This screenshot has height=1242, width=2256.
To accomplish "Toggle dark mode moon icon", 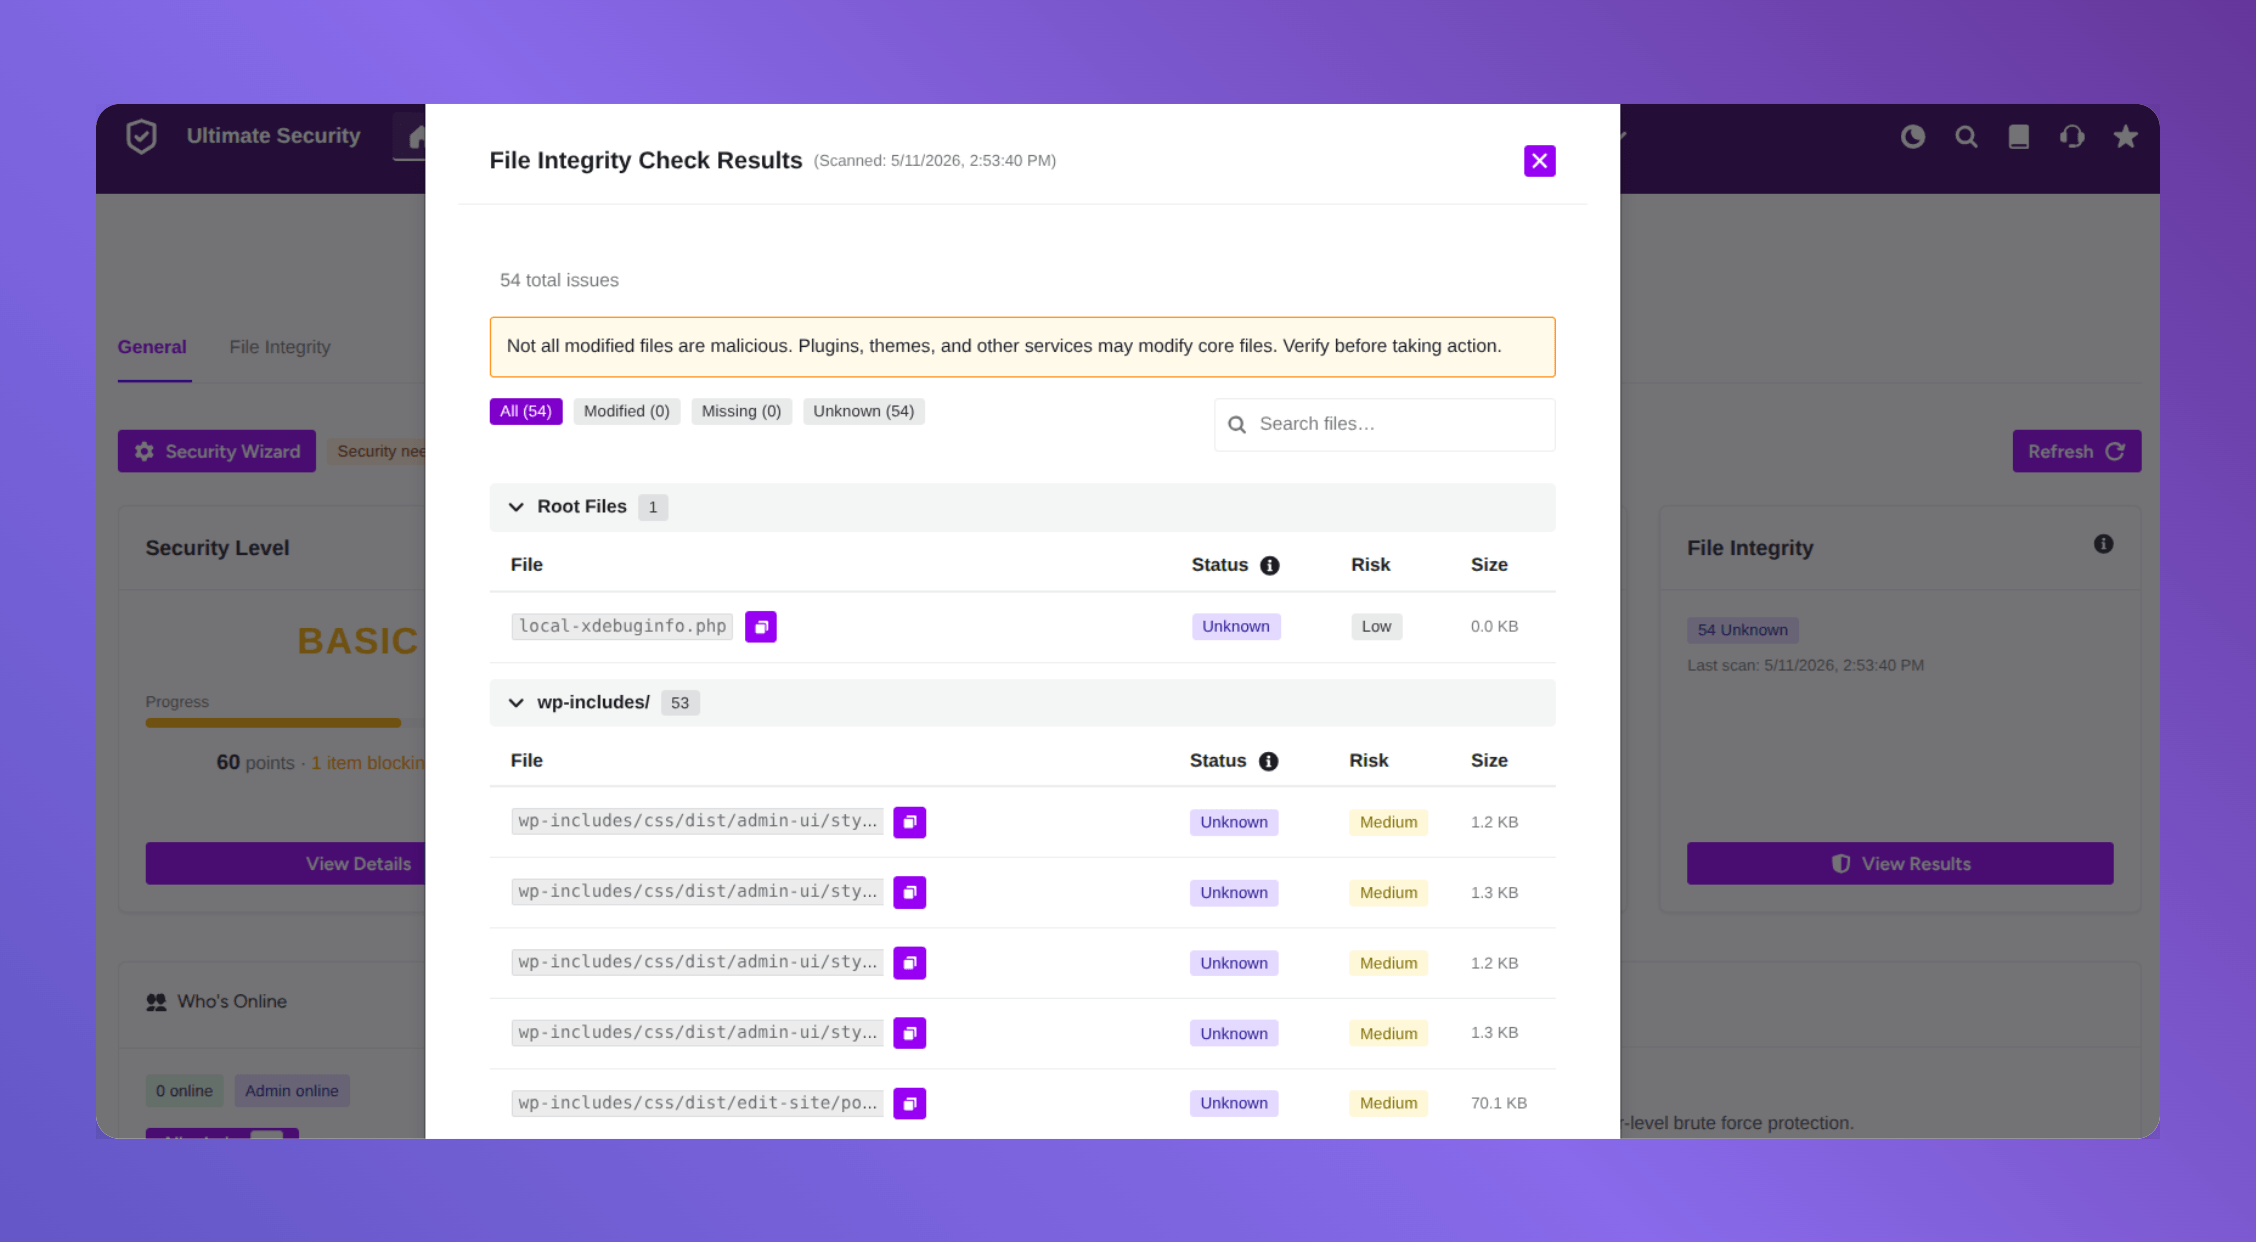I will pos(1913,137).
